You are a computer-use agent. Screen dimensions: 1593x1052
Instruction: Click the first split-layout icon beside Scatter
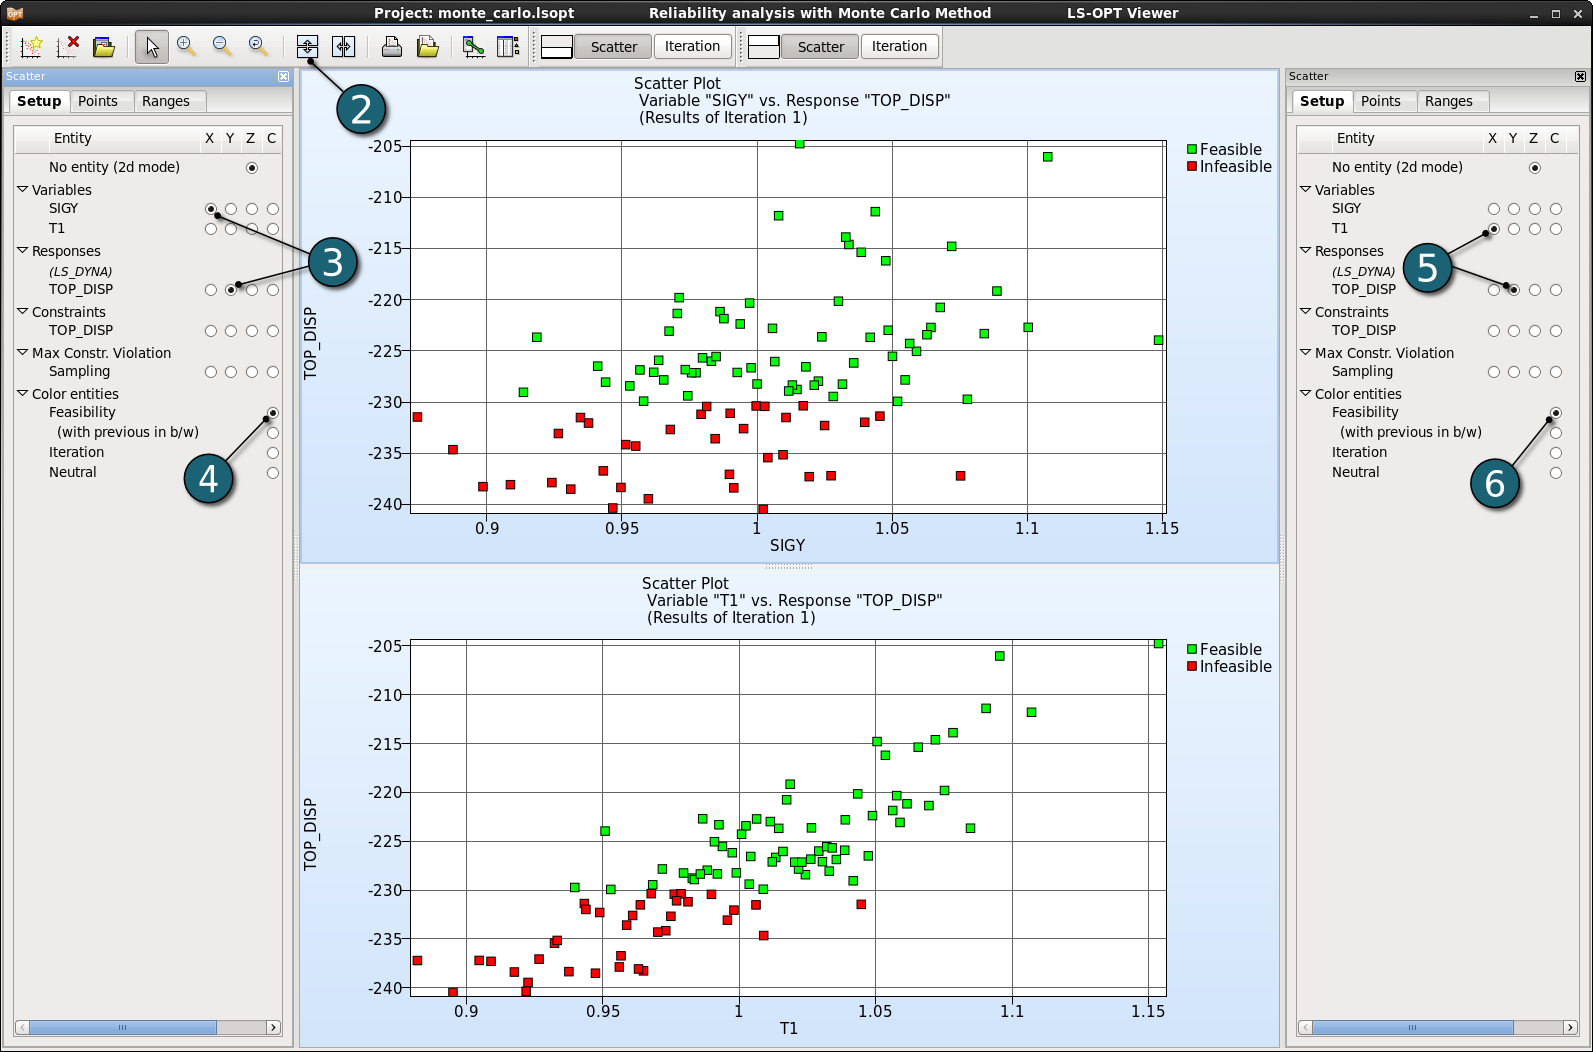(557, 47)
